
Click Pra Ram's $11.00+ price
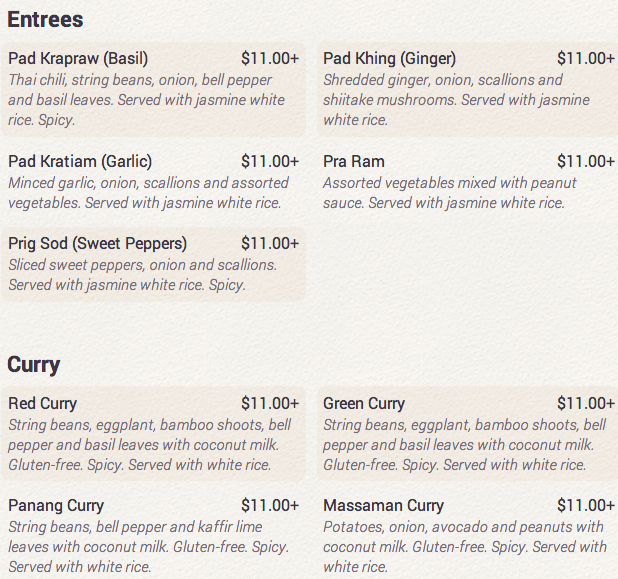pos(586,162)
